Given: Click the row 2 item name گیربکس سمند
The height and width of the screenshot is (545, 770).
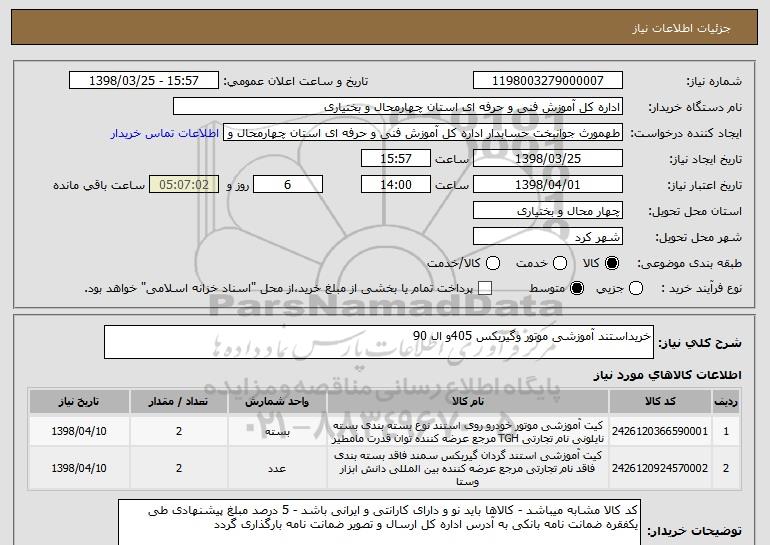Looking at the screenshot, I should click(468, 468).
